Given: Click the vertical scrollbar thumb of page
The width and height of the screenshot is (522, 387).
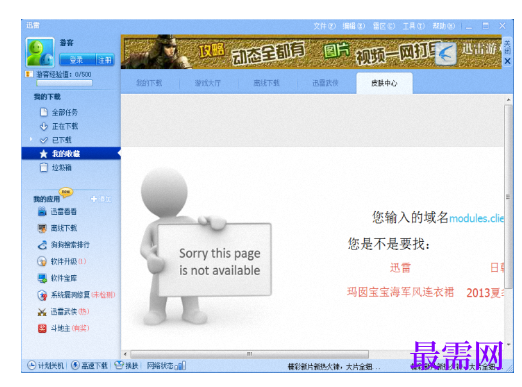Looking at the screenshot, I should click(508, 197).
